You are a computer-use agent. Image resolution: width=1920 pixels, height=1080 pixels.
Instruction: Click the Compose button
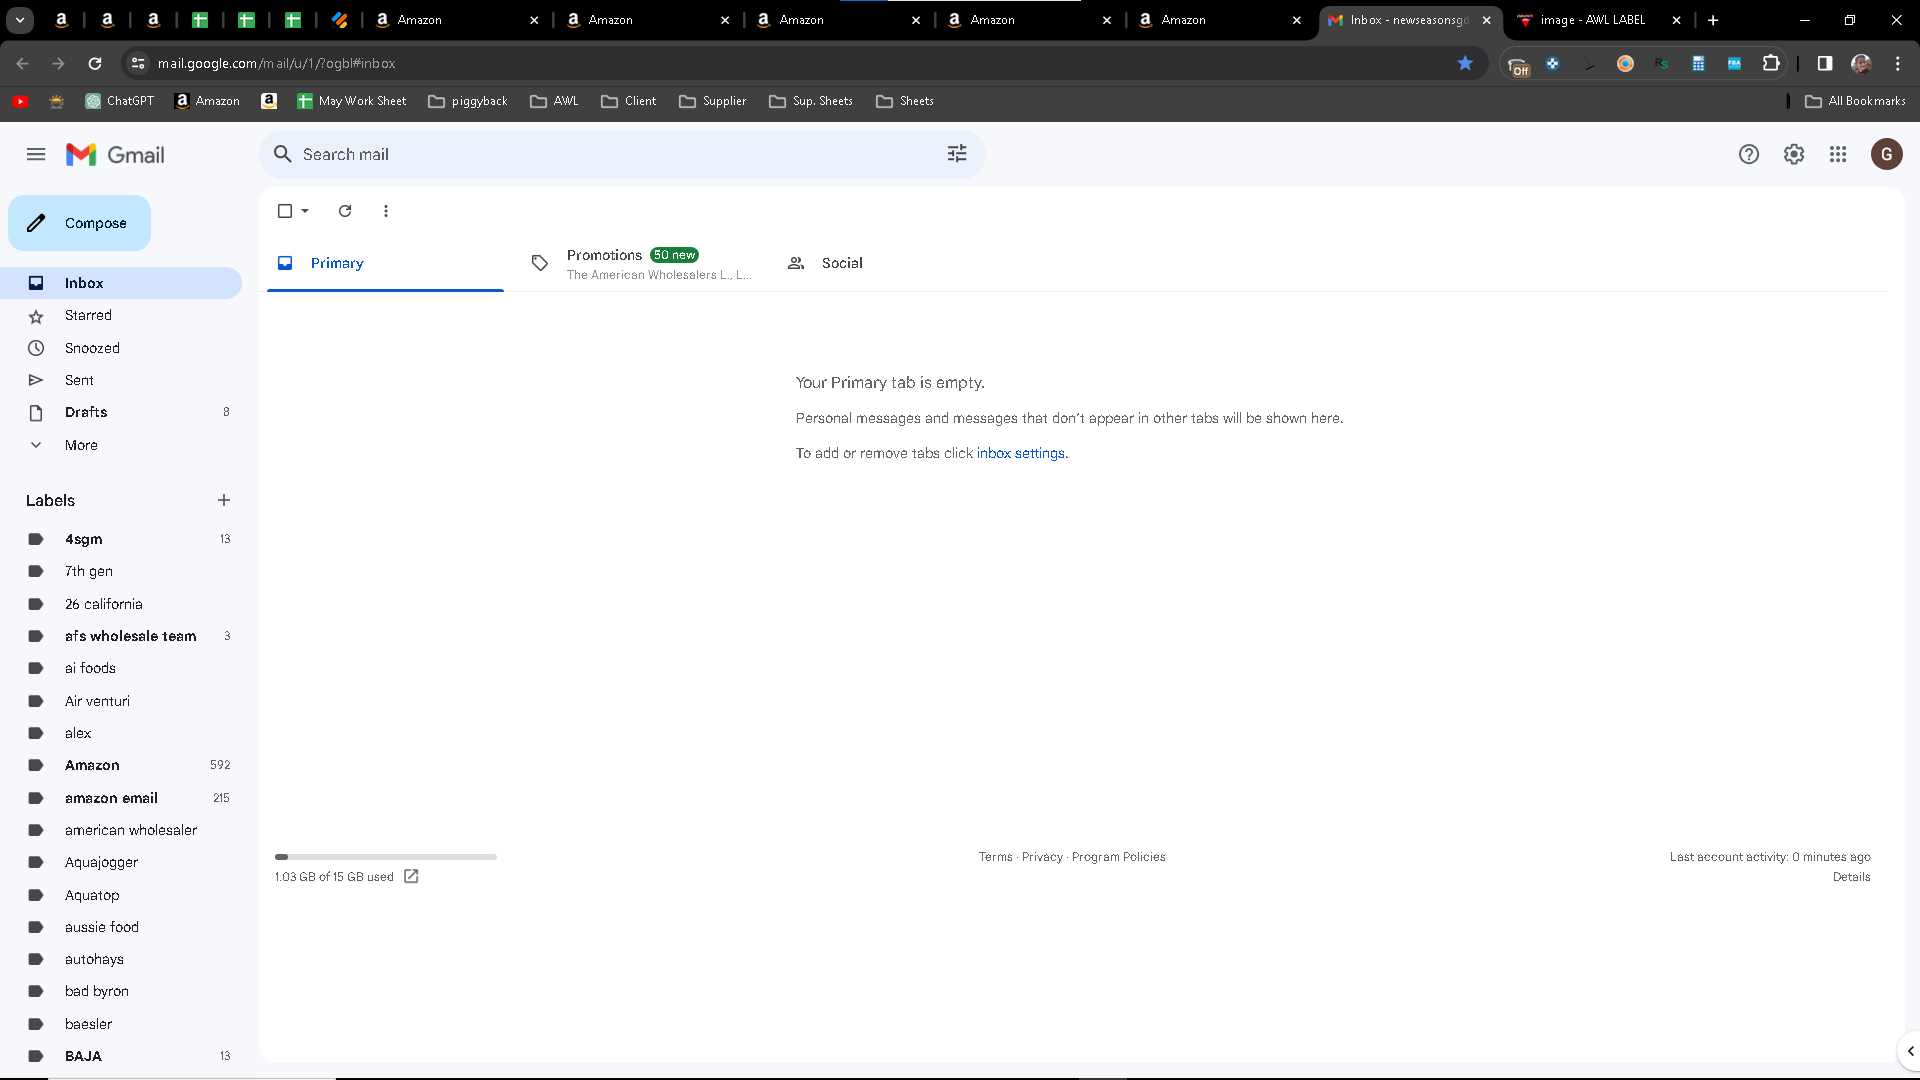tap(79, 223)
